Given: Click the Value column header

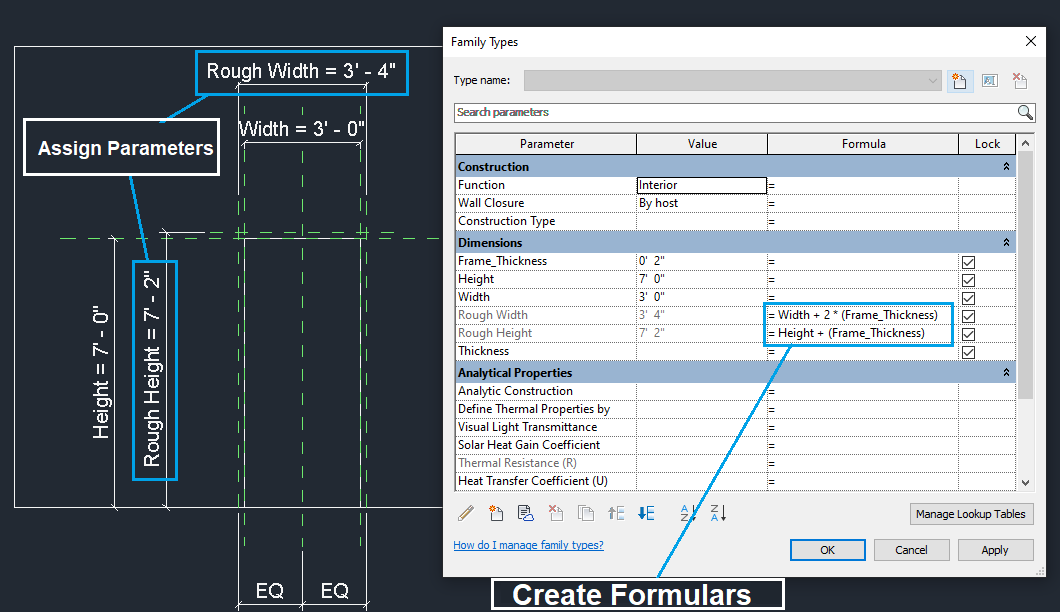Looking at the screenshot, I should [702, 144].
